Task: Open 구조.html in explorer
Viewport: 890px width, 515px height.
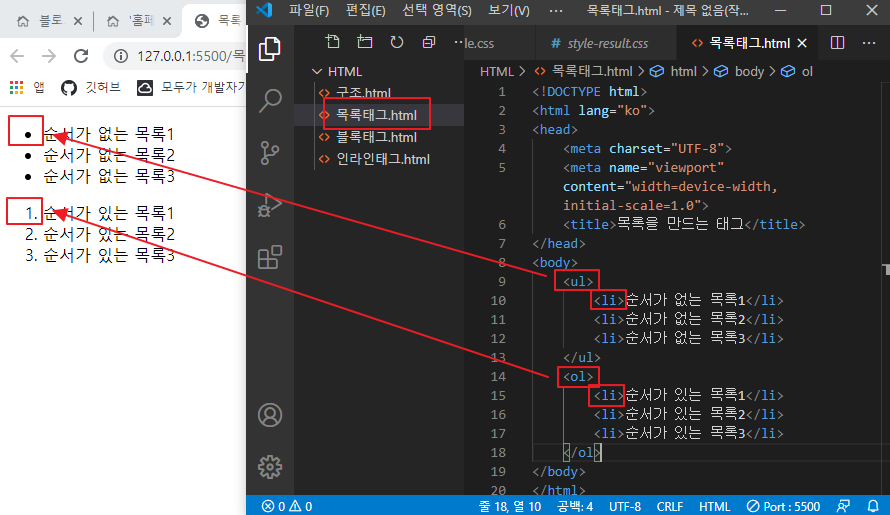Action: pyautogui.click(x=363, y=93)
